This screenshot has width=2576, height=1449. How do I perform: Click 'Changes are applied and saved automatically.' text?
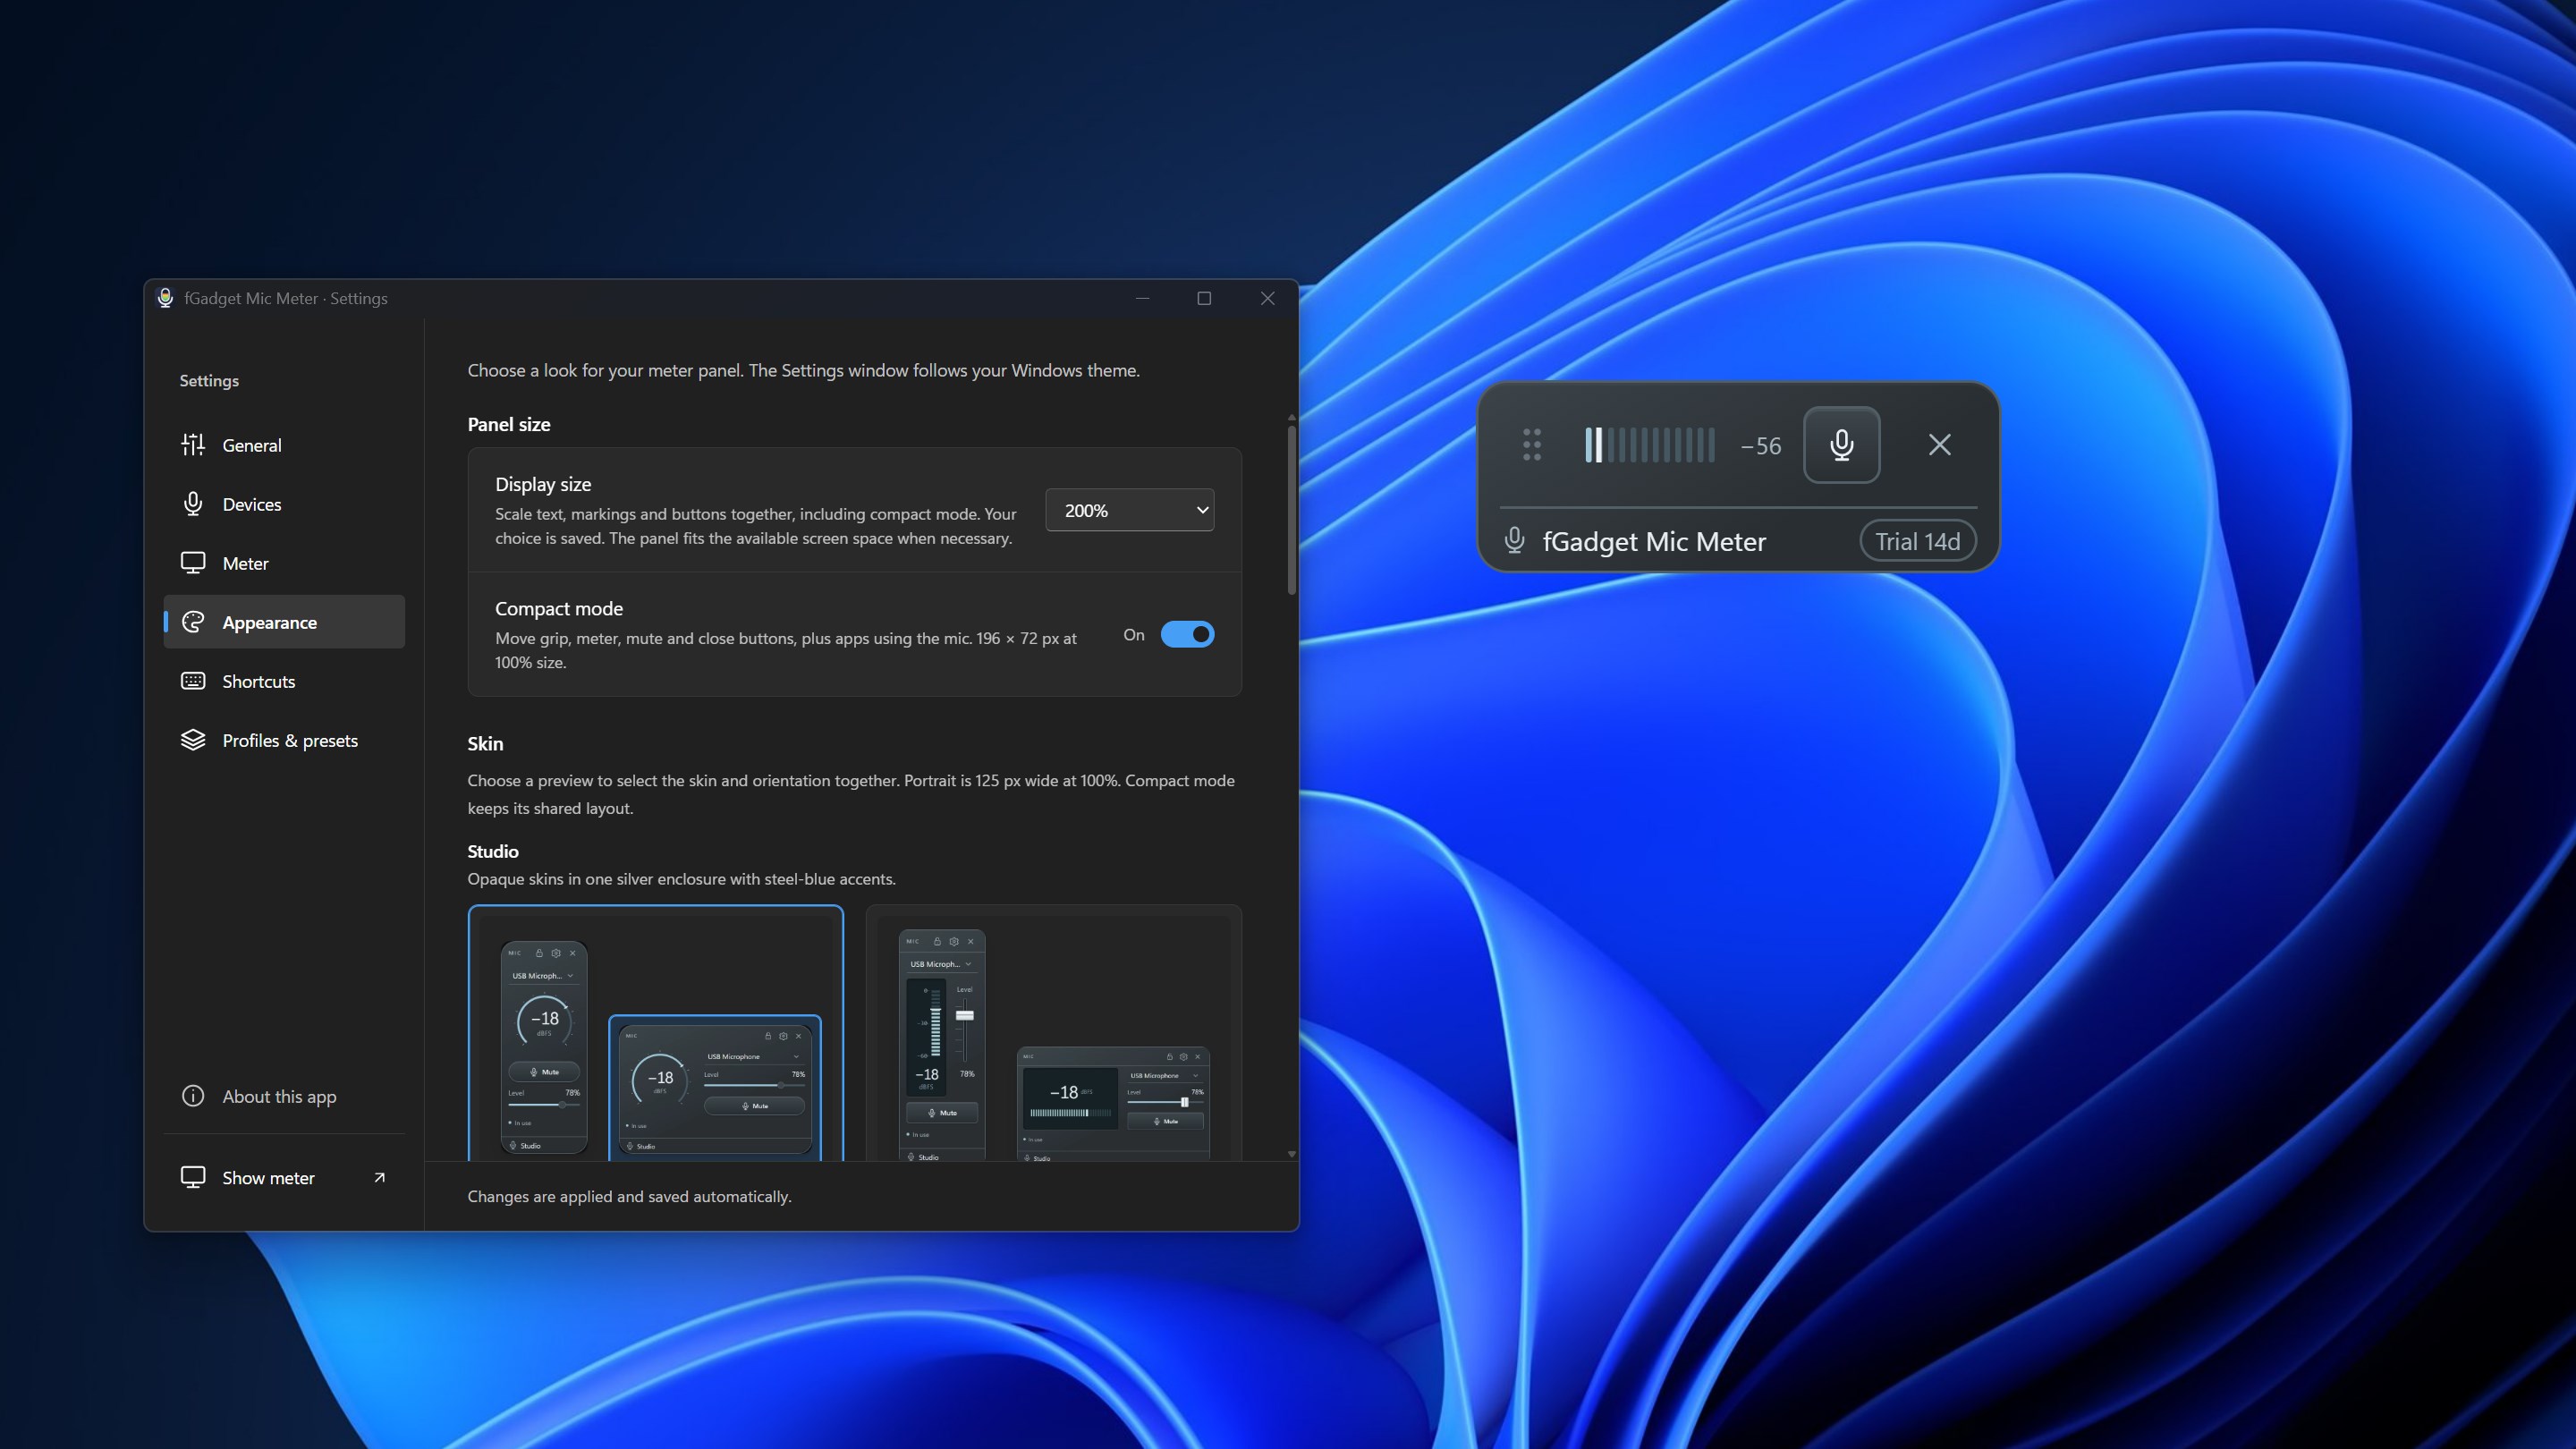(x=629, y=1197)
